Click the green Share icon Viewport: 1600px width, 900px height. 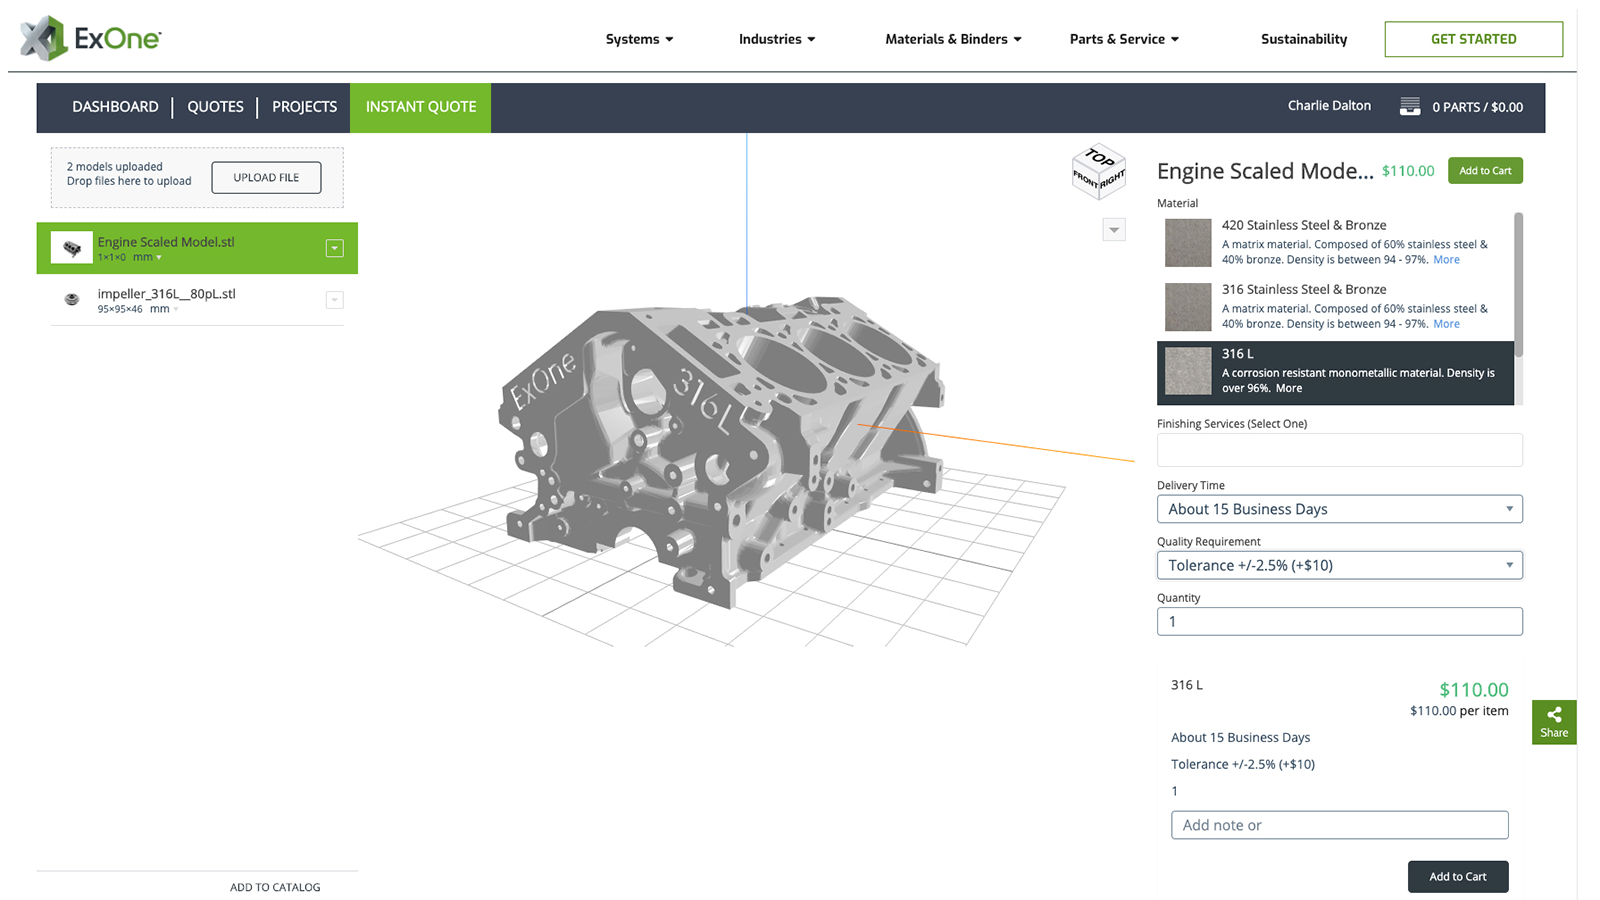pos(1553,722)
